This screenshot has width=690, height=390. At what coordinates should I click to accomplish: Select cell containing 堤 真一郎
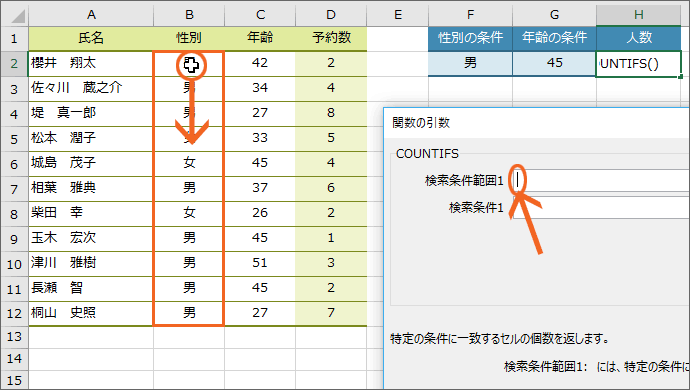pos(91,113)
